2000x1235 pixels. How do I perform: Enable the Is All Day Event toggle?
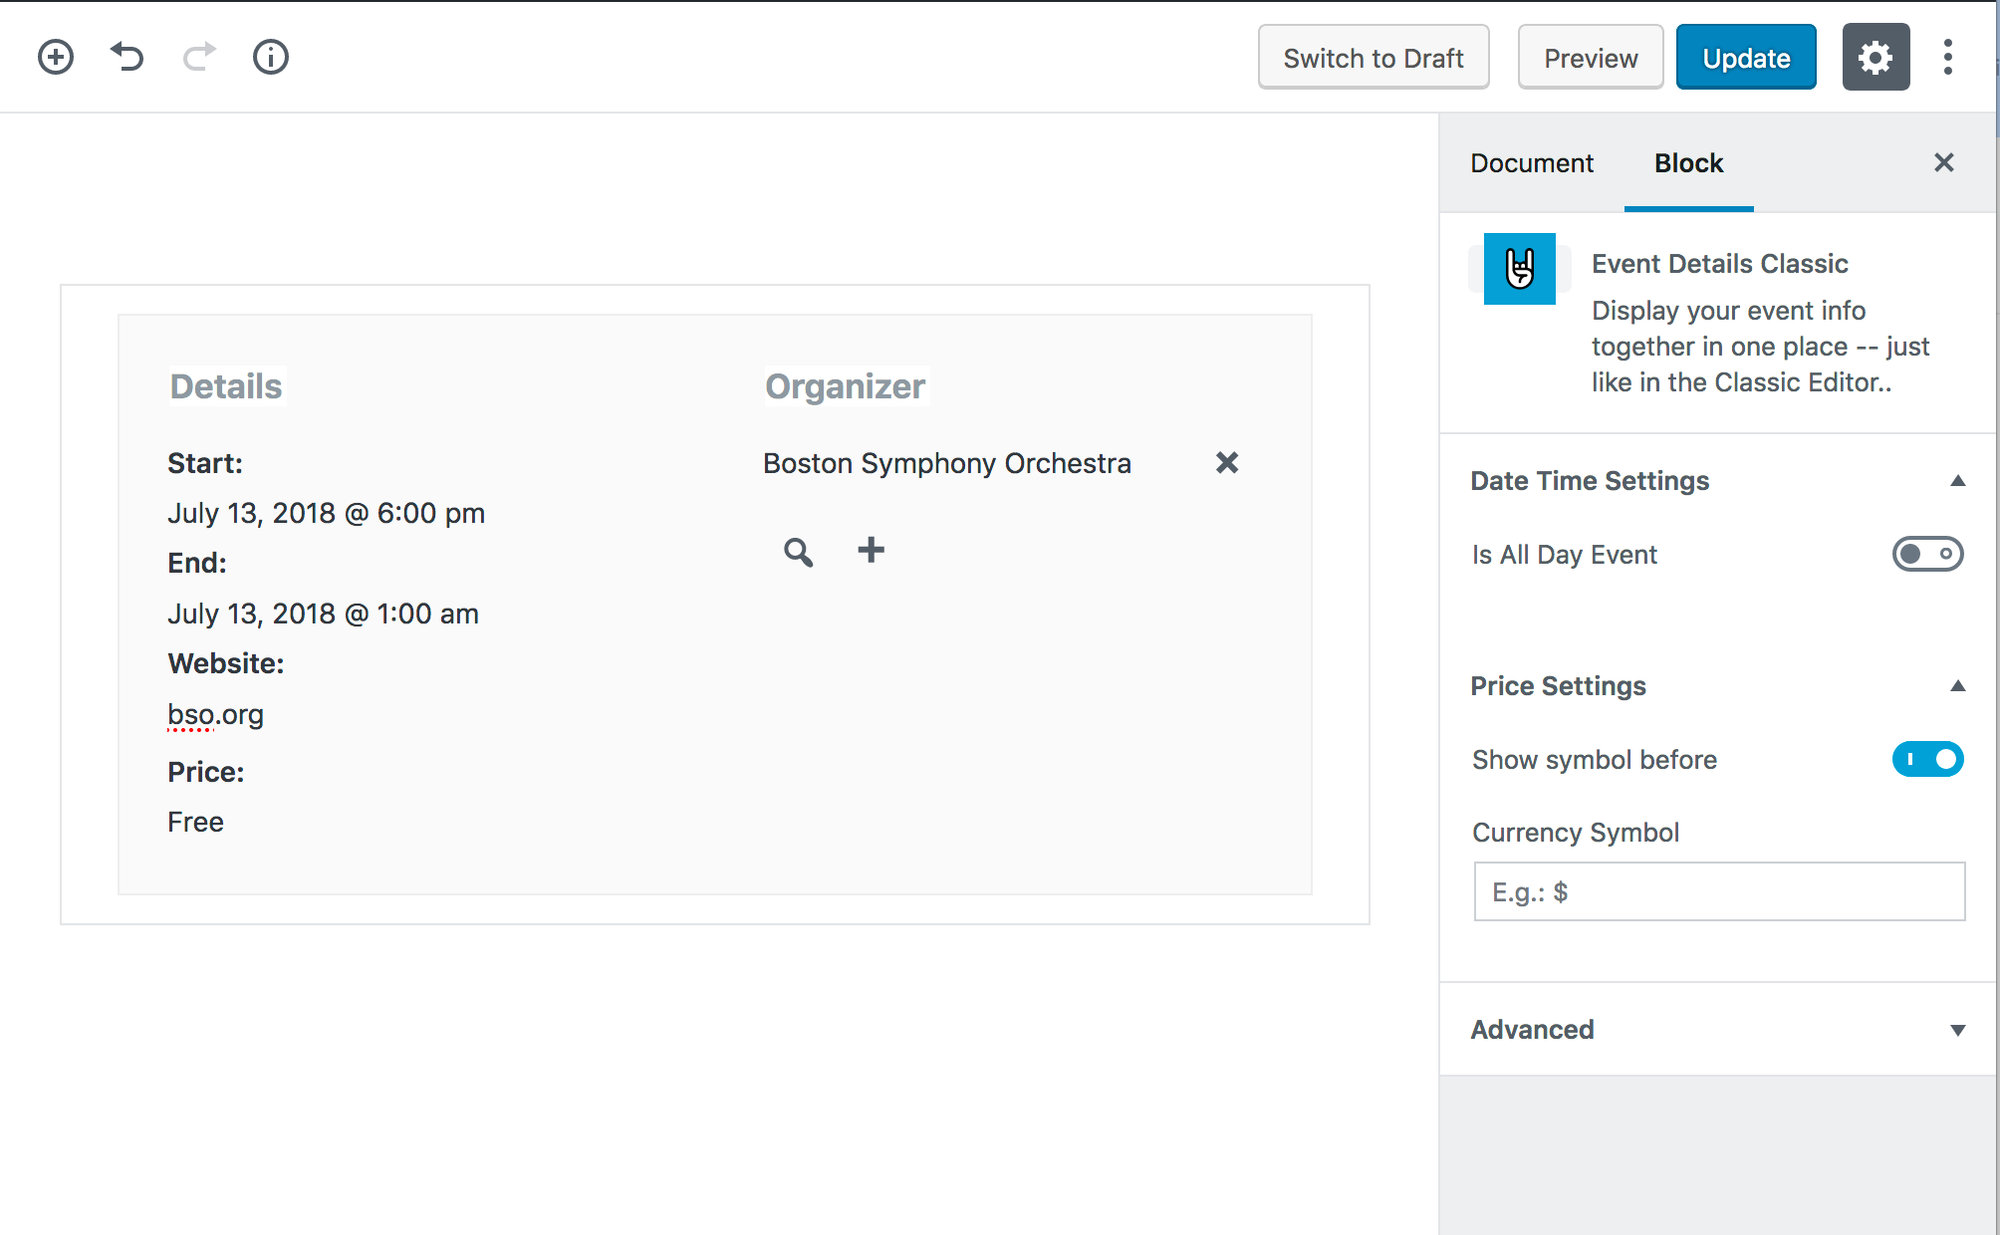coord(1927,554)
